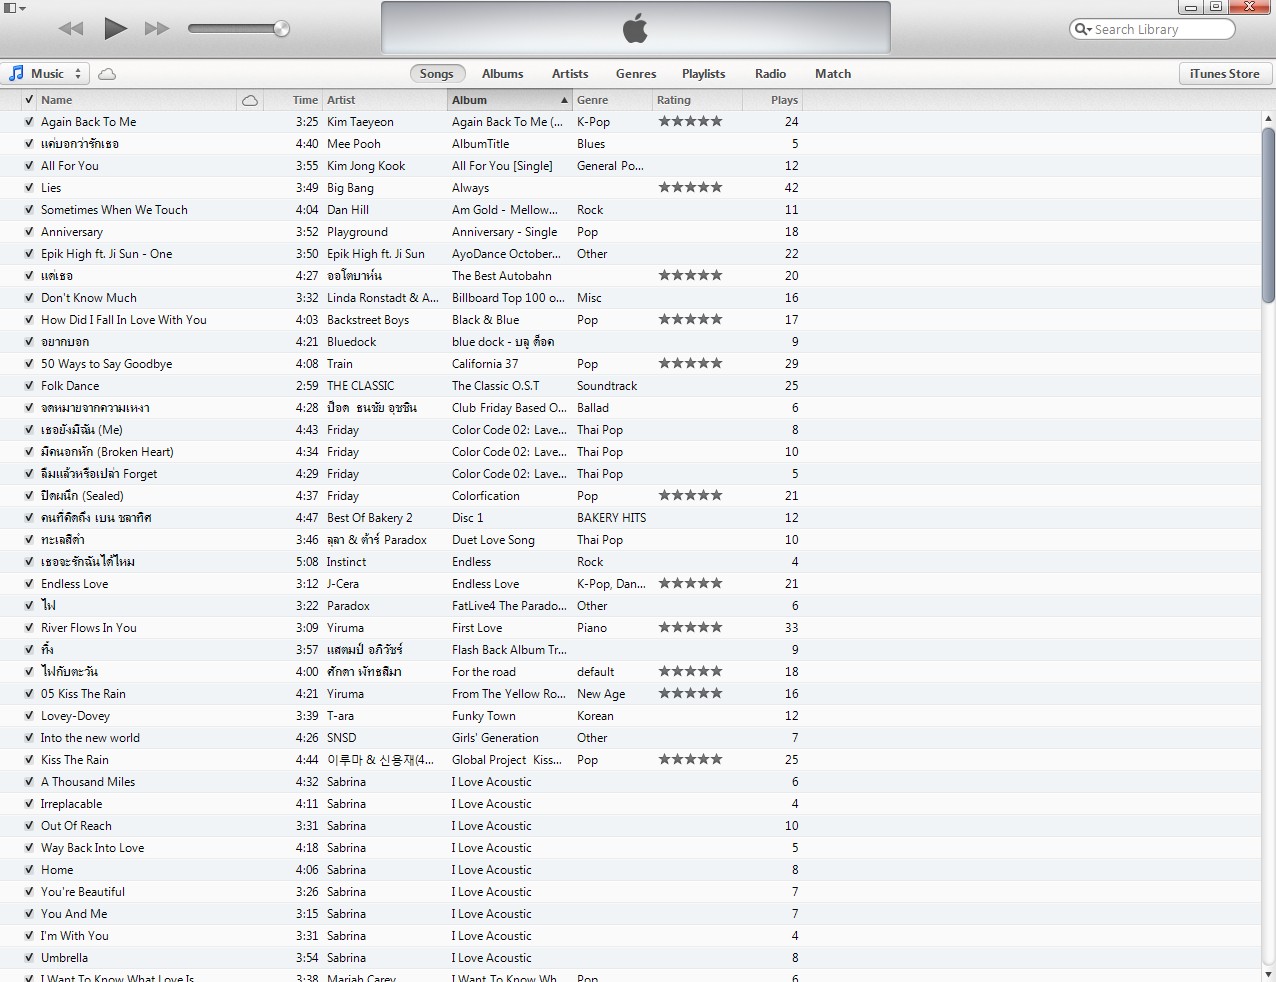Switch to the Artists tab
Viewport: 1276px width, 982px height.
tap(570, 73)
